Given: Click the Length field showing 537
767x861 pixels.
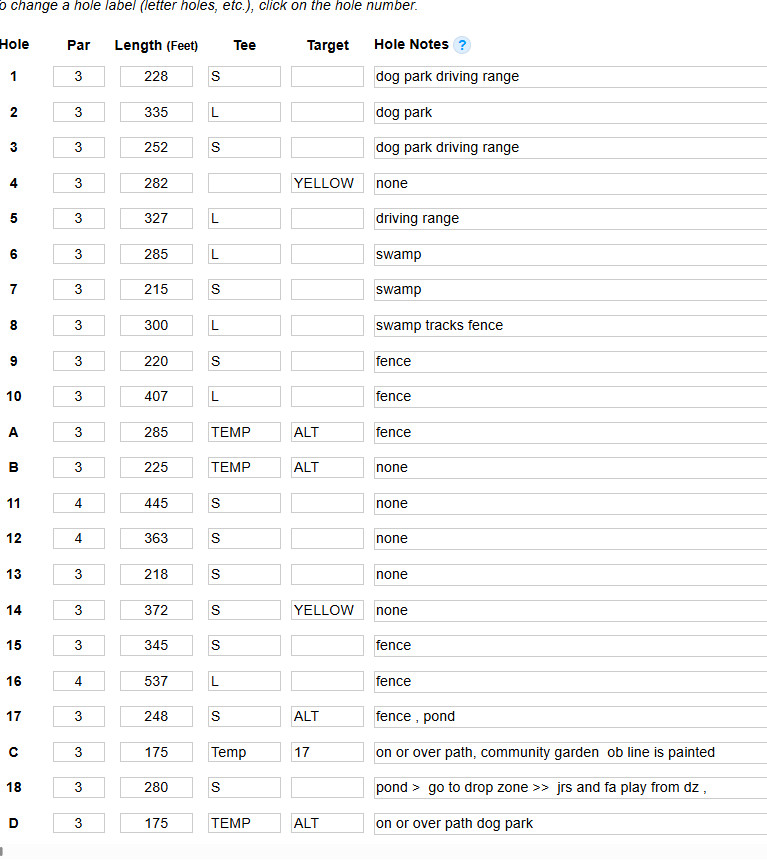Looking at the screenshot, I should 156,681.
